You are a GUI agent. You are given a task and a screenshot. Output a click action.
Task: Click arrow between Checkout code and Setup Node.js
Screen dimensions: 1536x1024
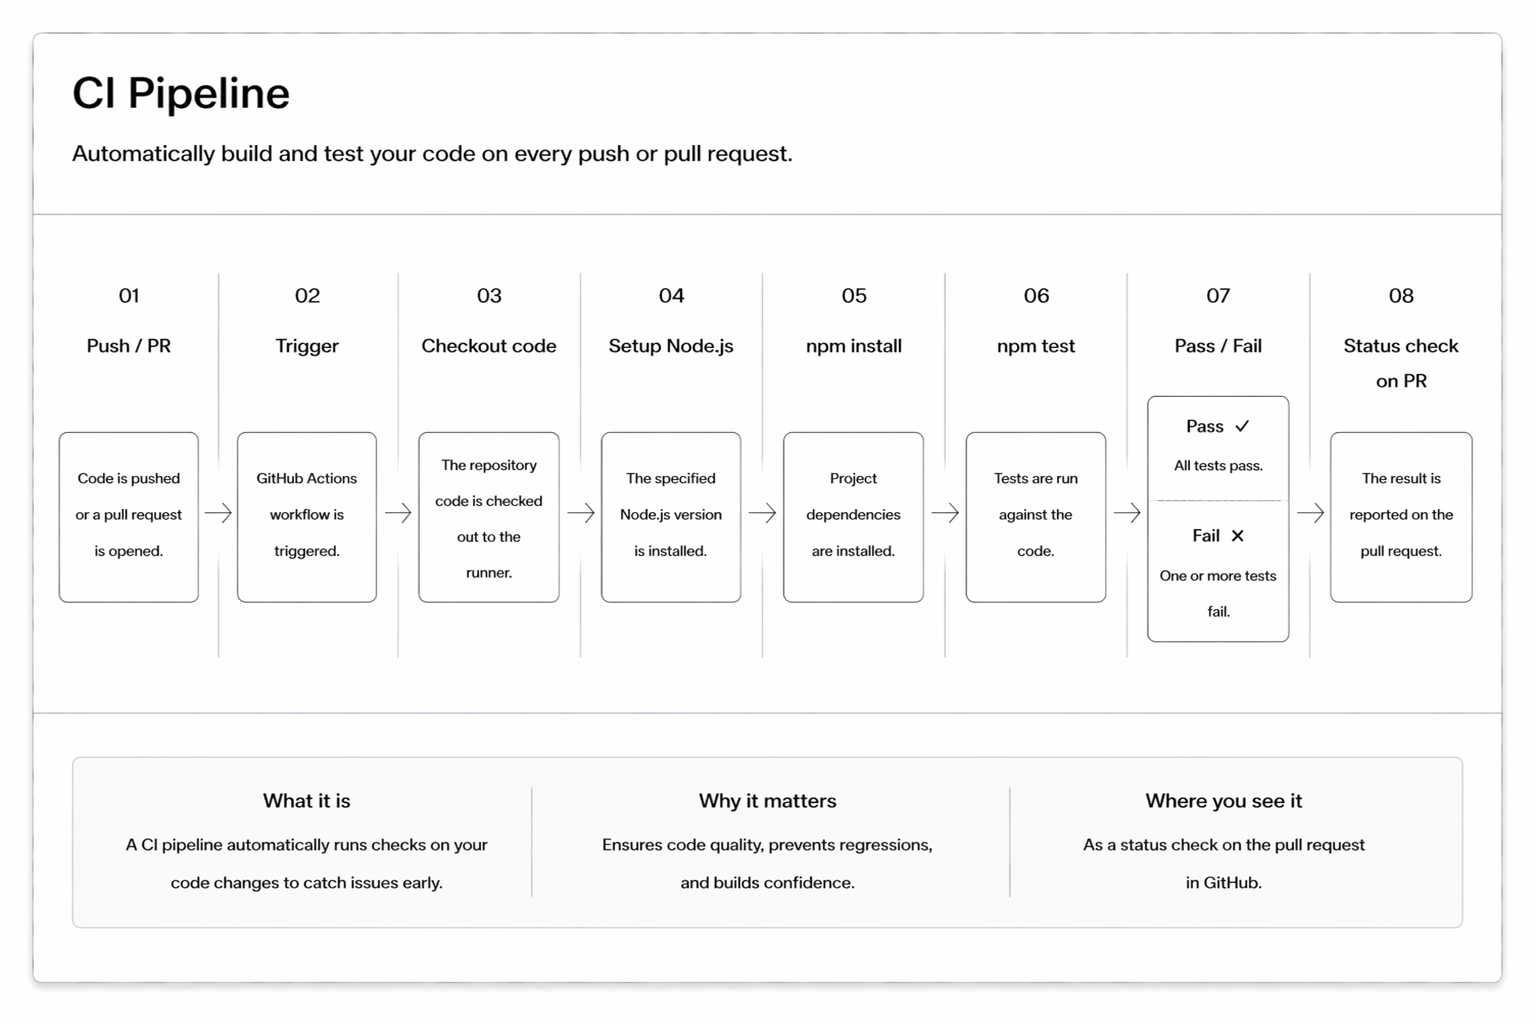(581, 513)
